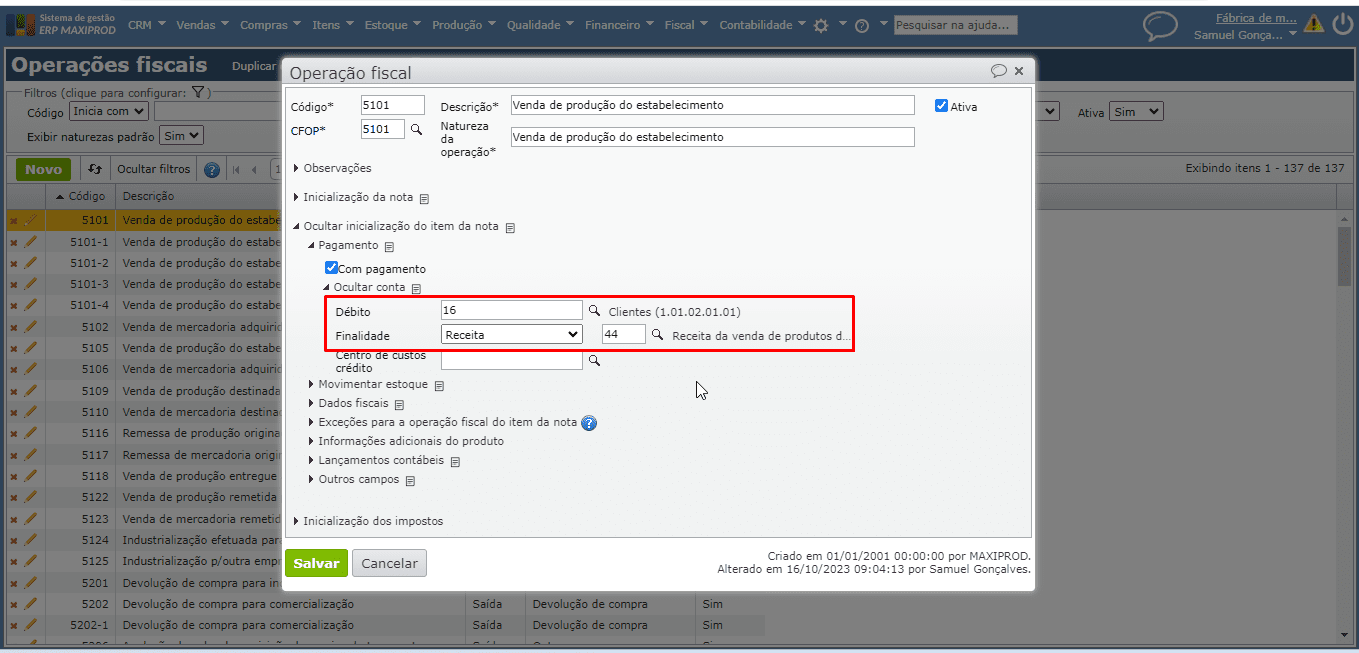Click the green Novo button
Image resolution: width=1359 pixels, height=653 pixels.
[x=43, y=169]
